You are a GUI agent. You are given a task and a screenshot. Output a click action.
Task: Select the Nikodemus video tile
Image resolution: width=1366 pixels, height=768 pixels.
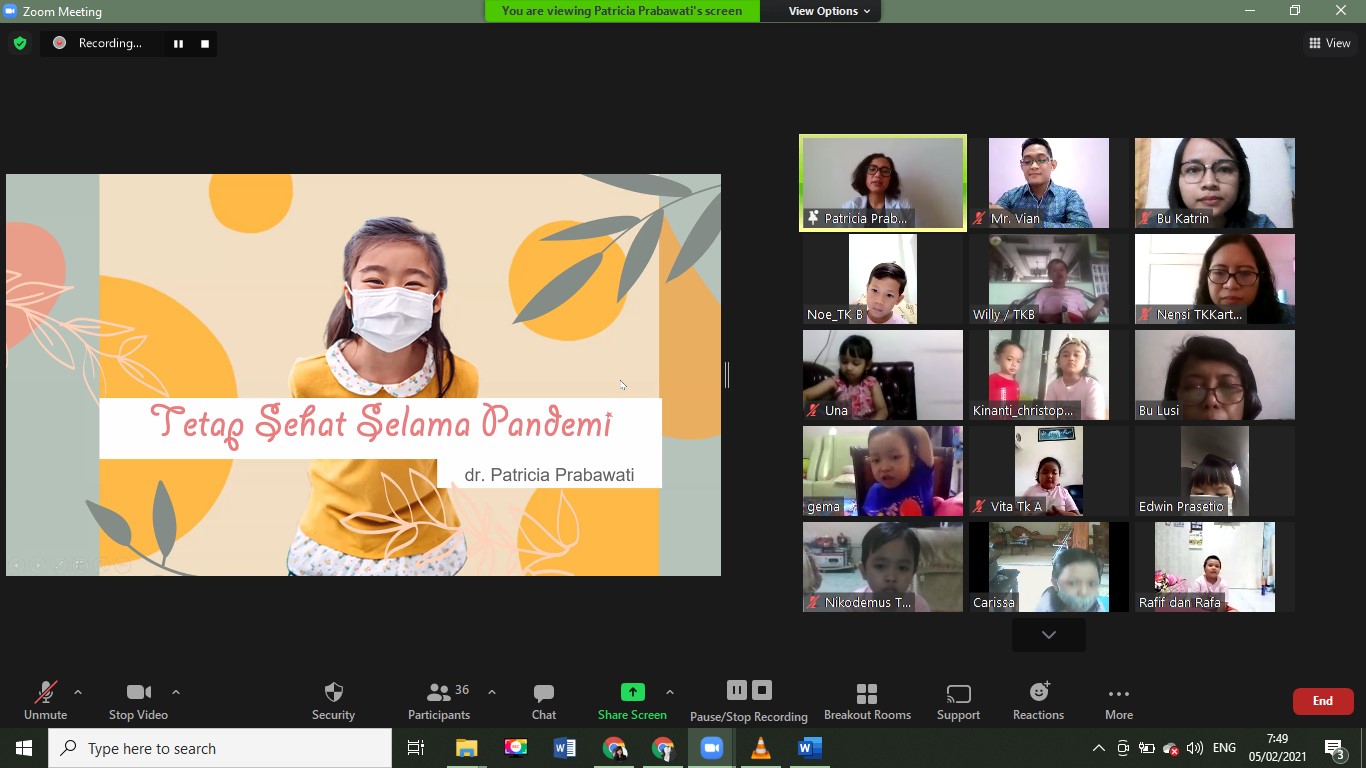pos(883,567)
